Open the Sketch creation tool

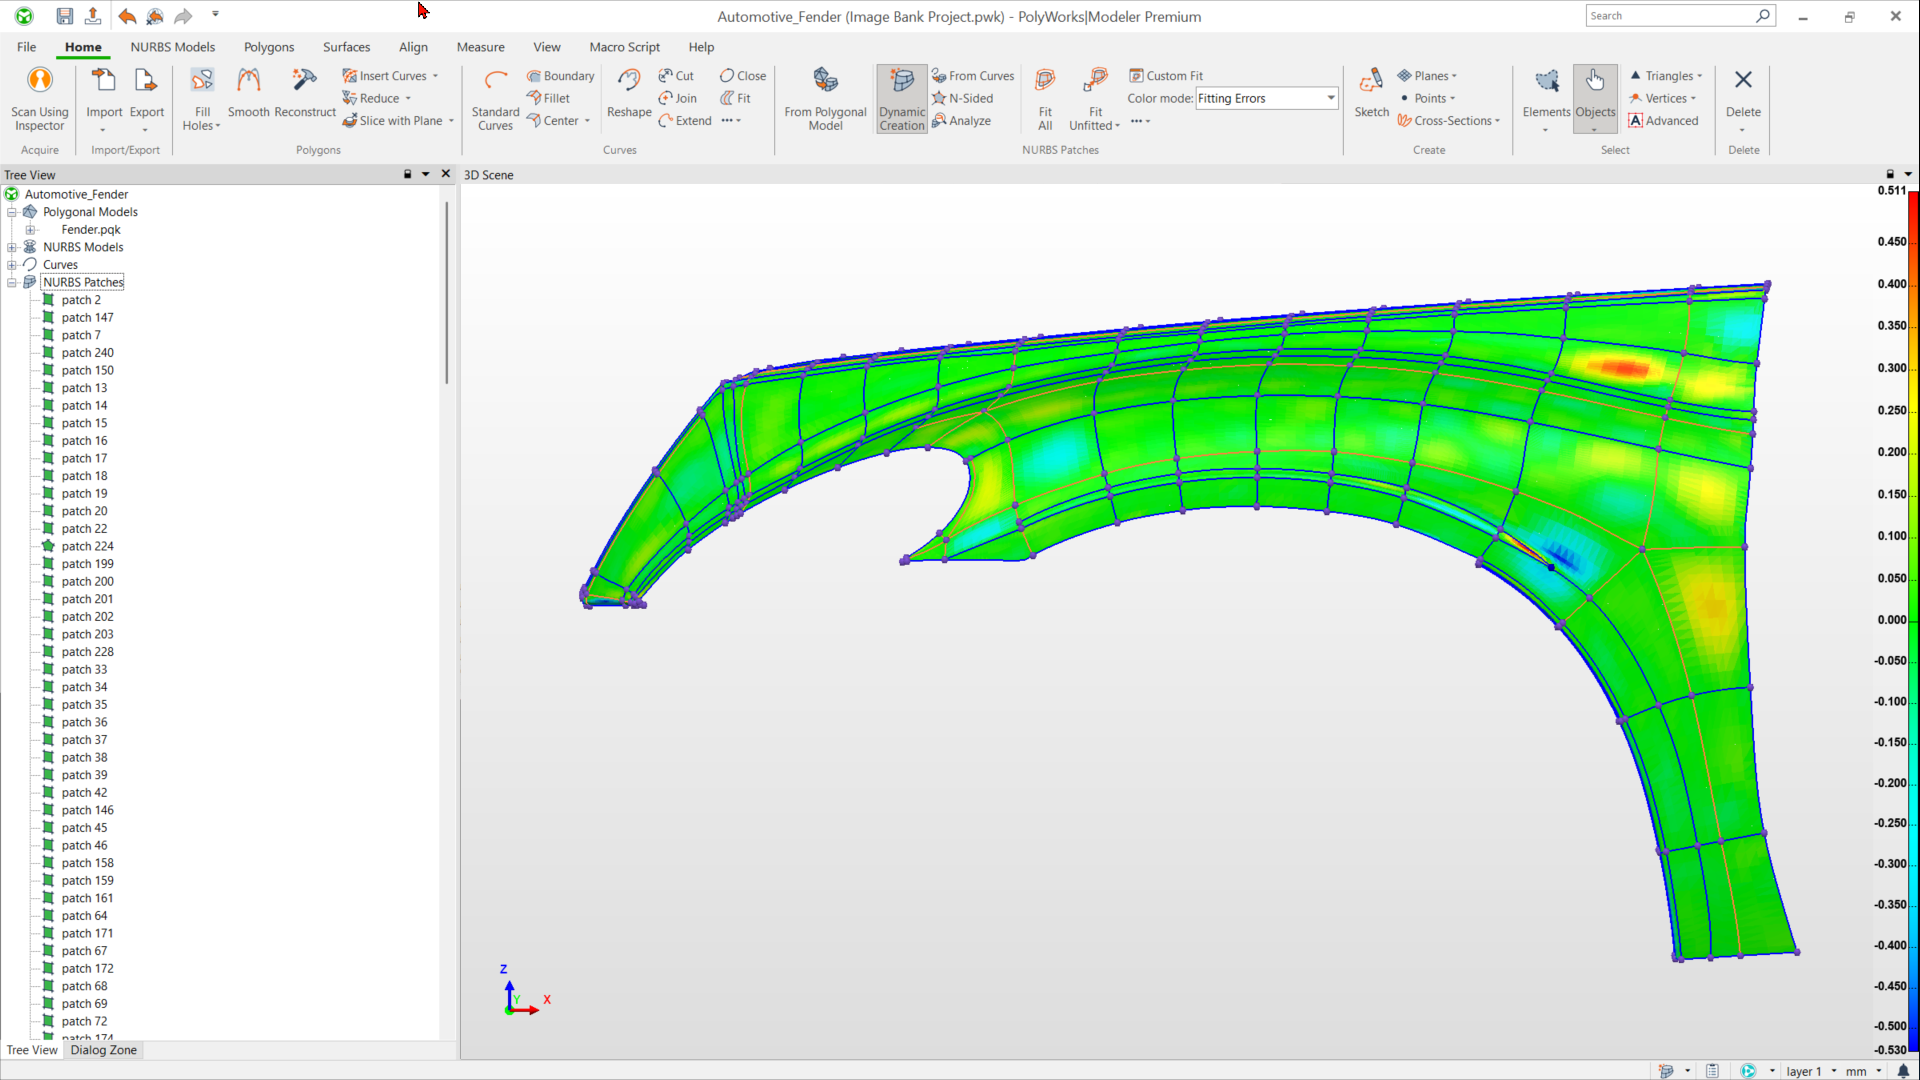(x=1371, y=81)
